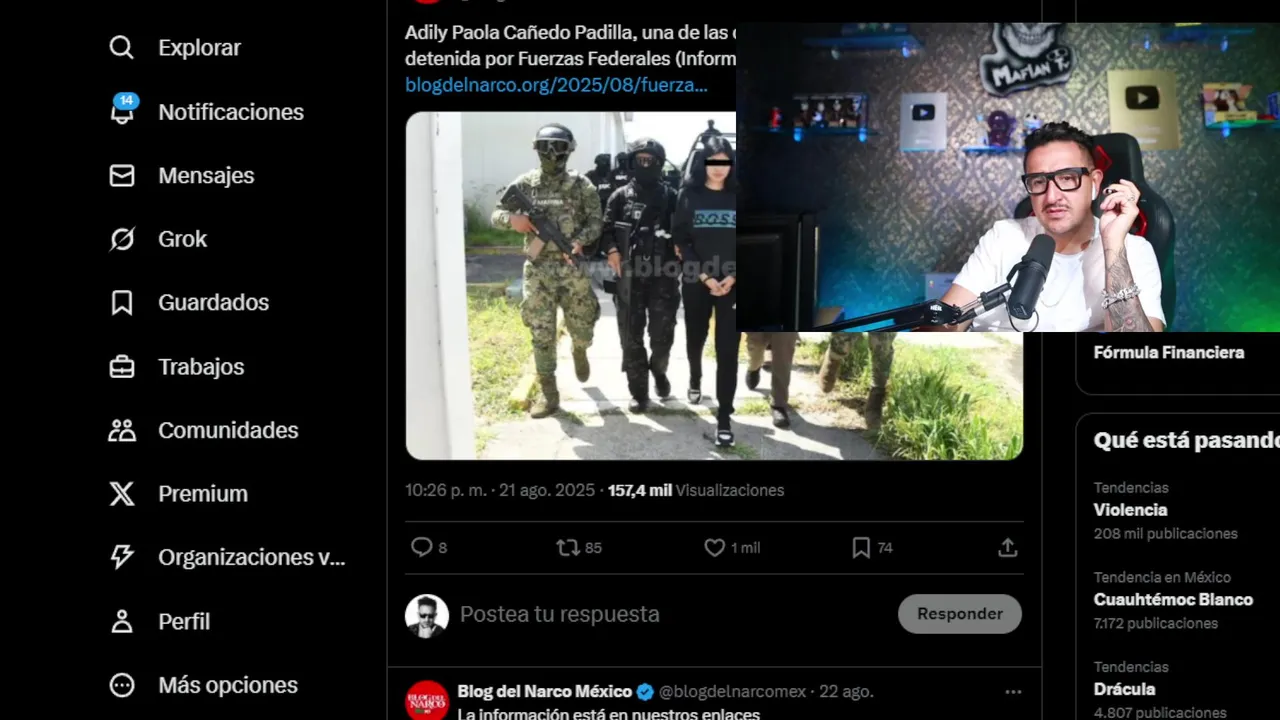The height and width of the screenshot is (720, 1280).
Task: Open Explorar search icon in sidebar
Action: 121,48
